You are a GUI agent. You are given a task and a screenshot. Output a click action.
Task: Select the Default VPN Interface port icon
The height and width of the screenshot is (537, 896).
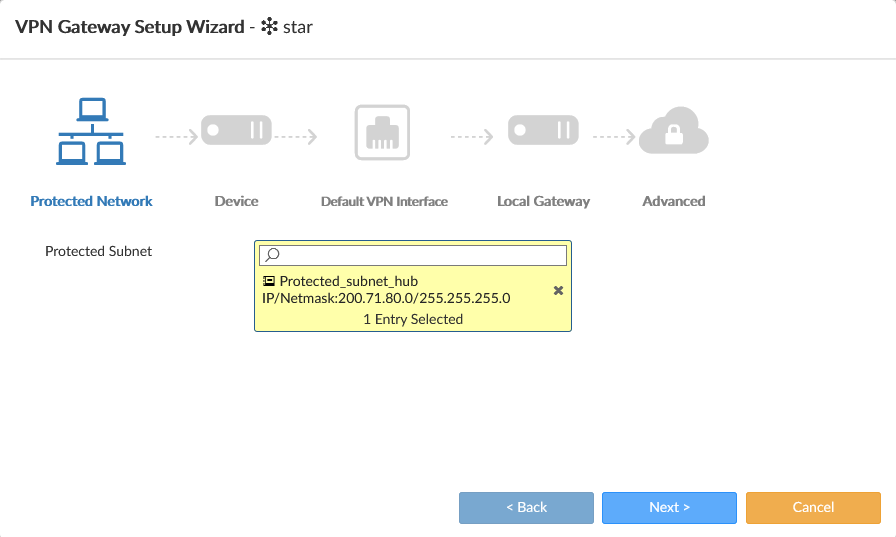coord(383,131)
